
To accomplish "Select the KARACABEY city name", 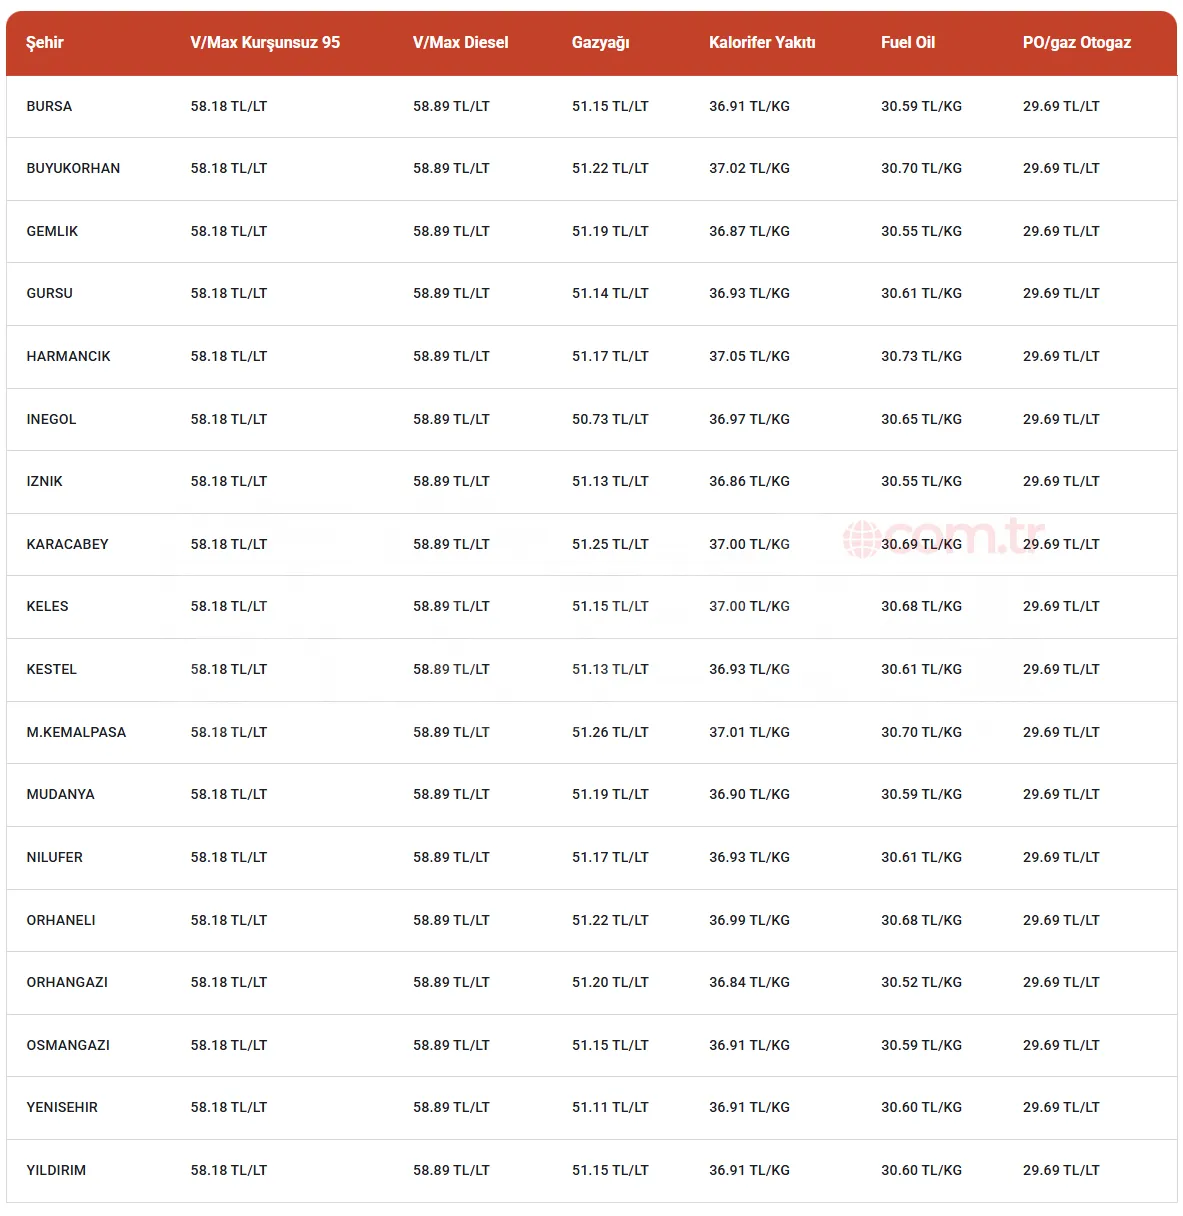I will (67, 544).
